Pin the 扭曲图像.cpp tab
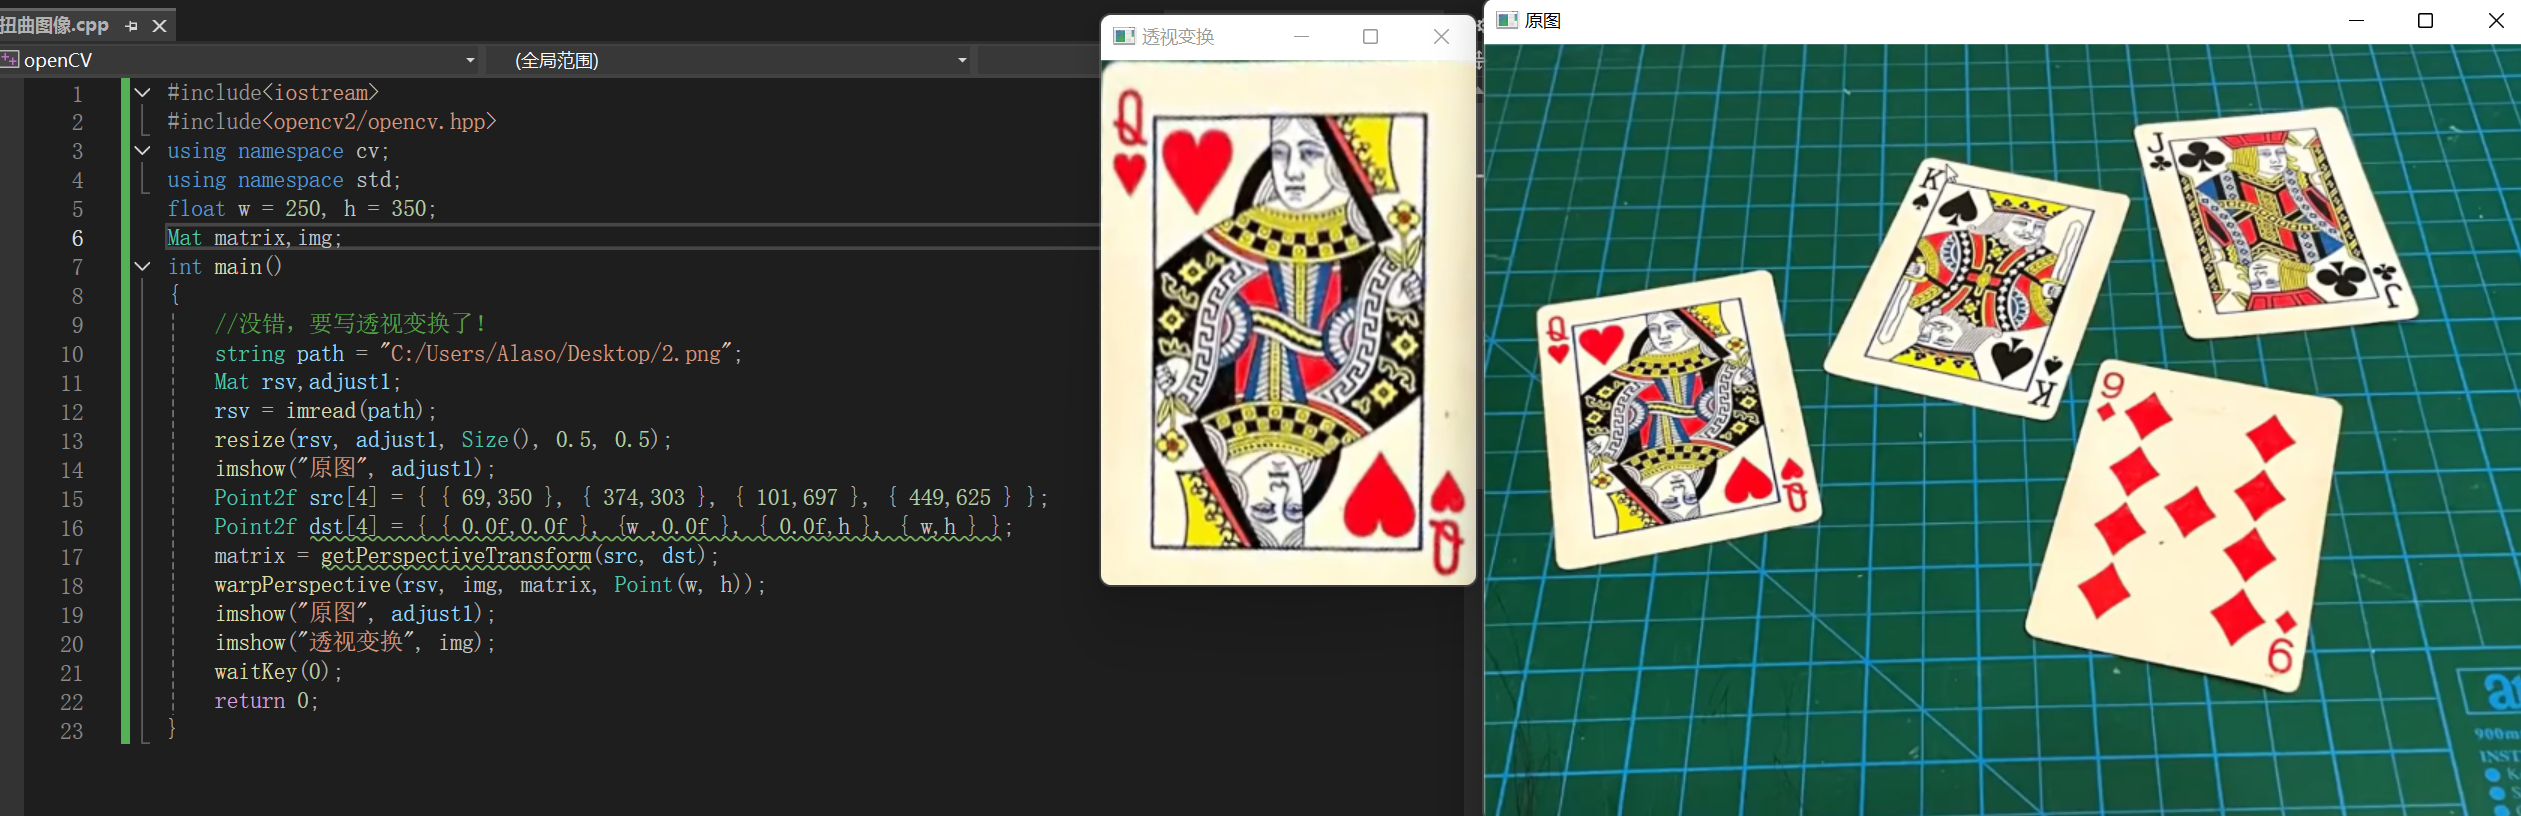Viewport: 2521px width, 816px height. [131, 26]
